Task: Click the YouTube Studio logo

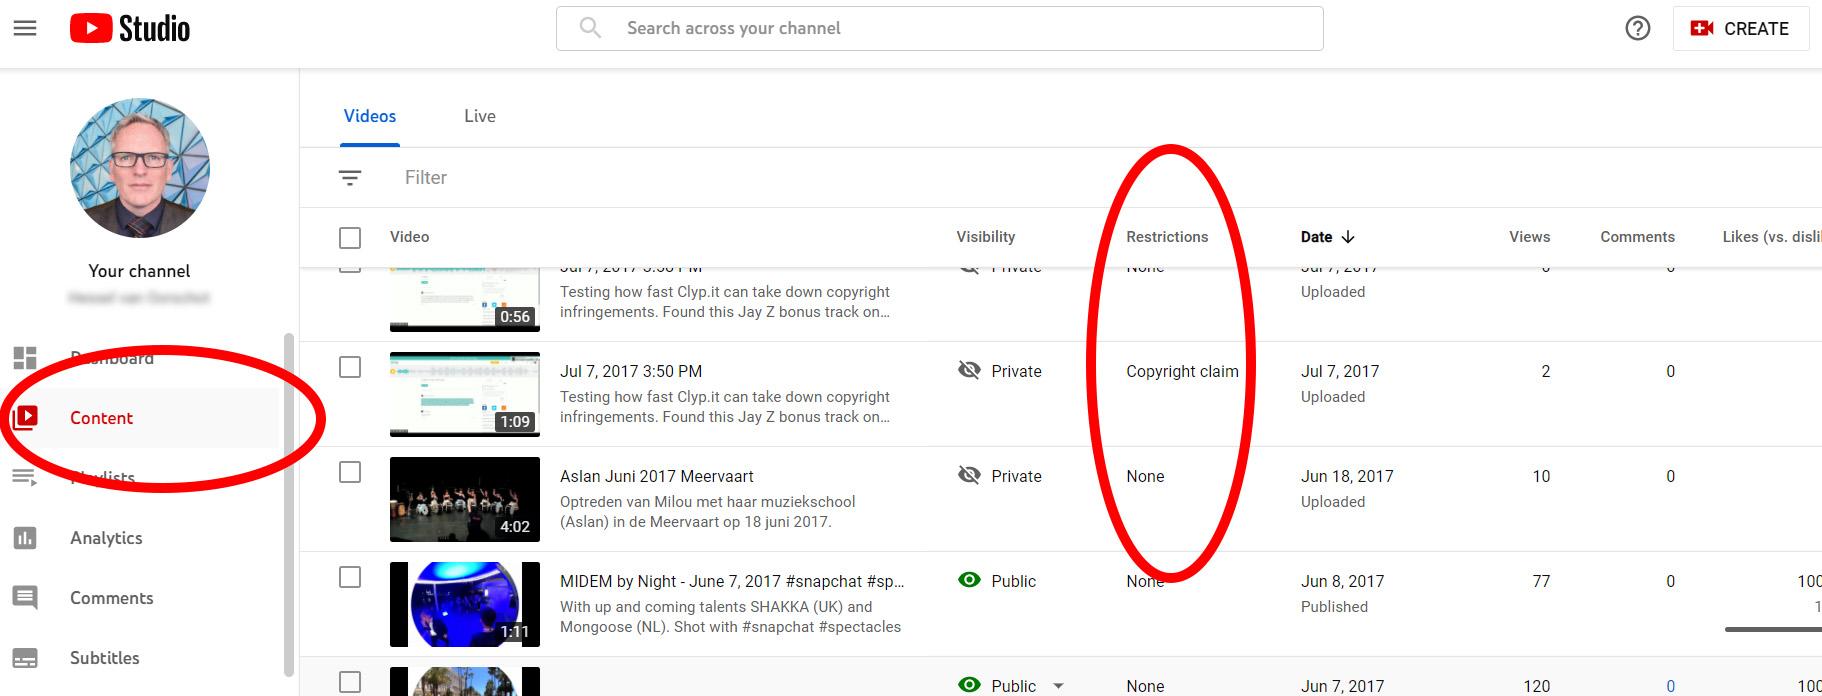Action: [x=130, y=28]
